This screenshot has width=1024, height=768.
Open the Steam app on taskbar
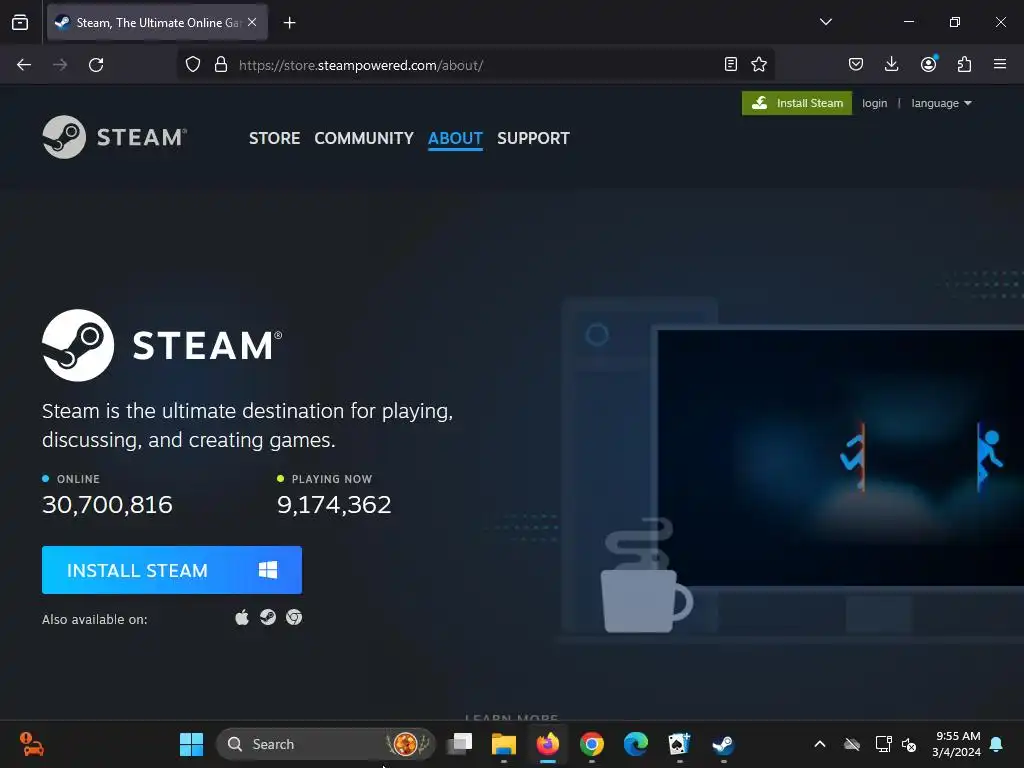click(x=723, y=744)
